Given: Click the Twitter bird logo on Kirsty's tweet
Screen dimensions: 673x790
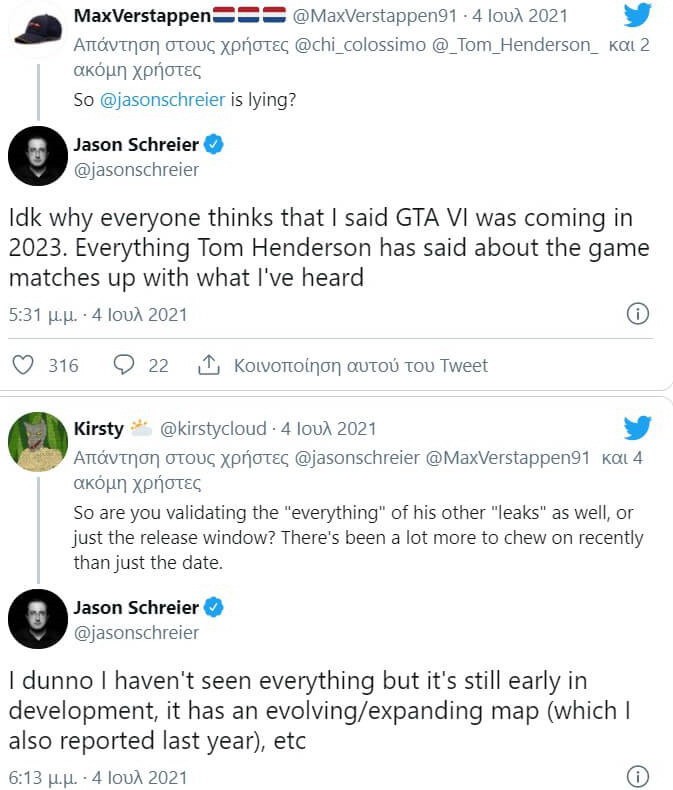Looking at the screenshot, I should [637, 428].
